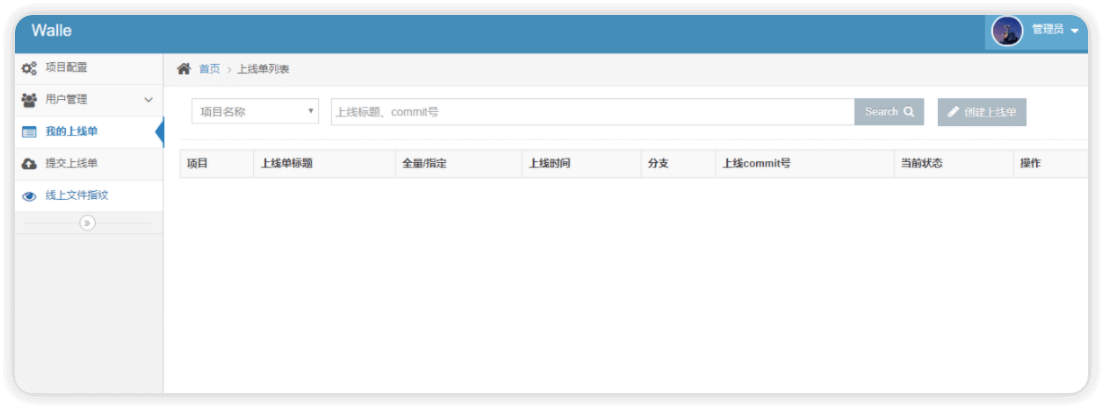1103x408 pixels.
Task: Open the 管理员 account dropdown arrow
Action: point(1074,30)
